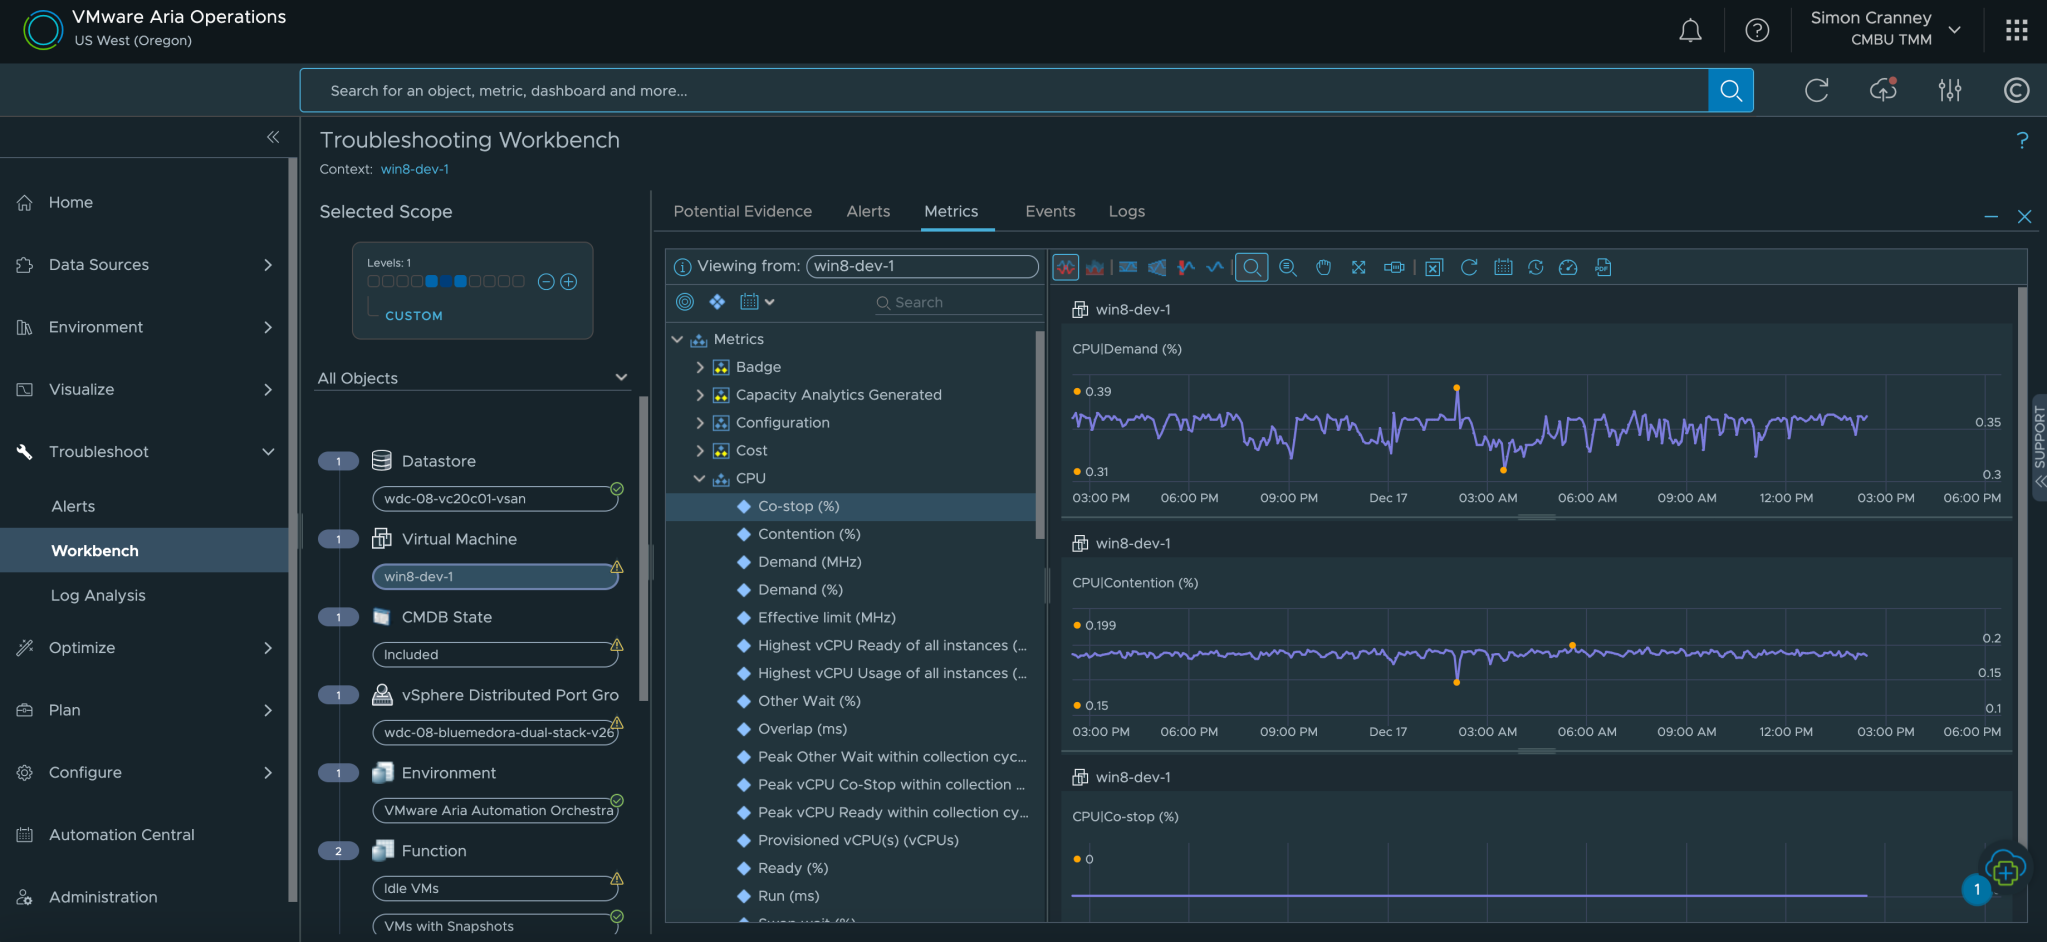Open the search icon in the top bar
The width and height of the screenshot is (2047, 942).
tap(1731, 90)
